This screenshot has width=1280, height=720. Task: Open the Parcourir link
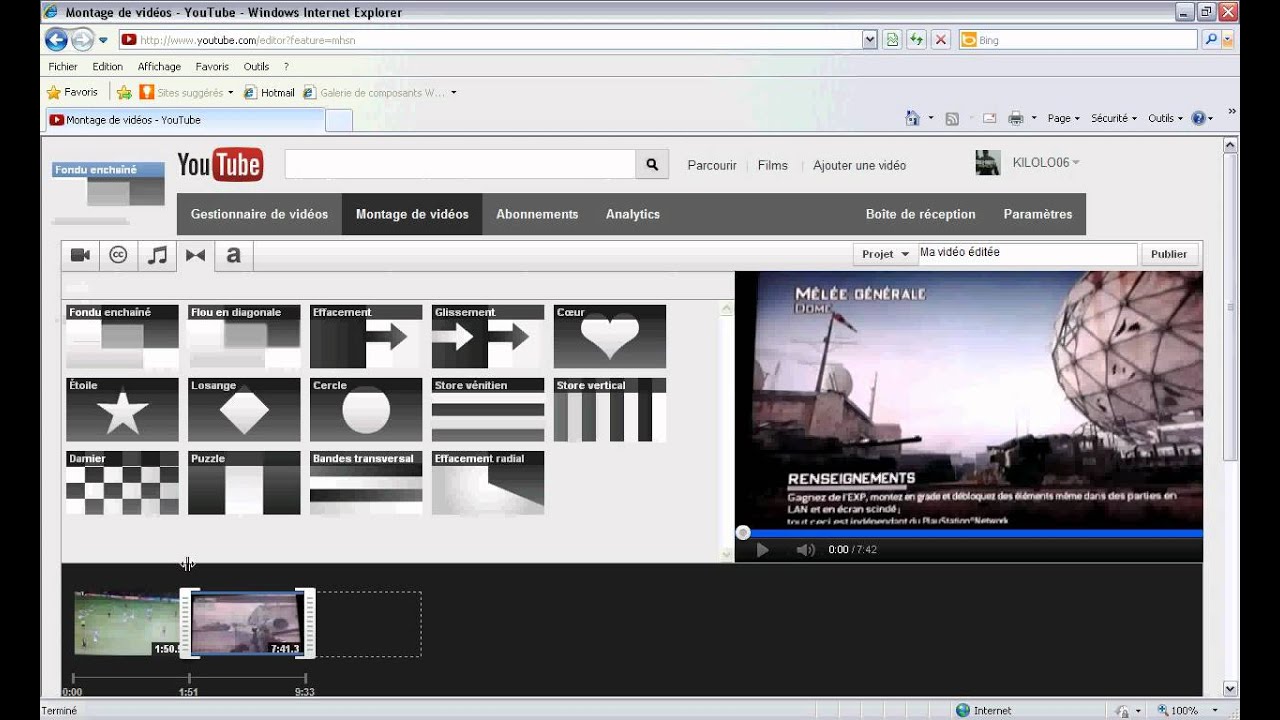coord(712,165)
